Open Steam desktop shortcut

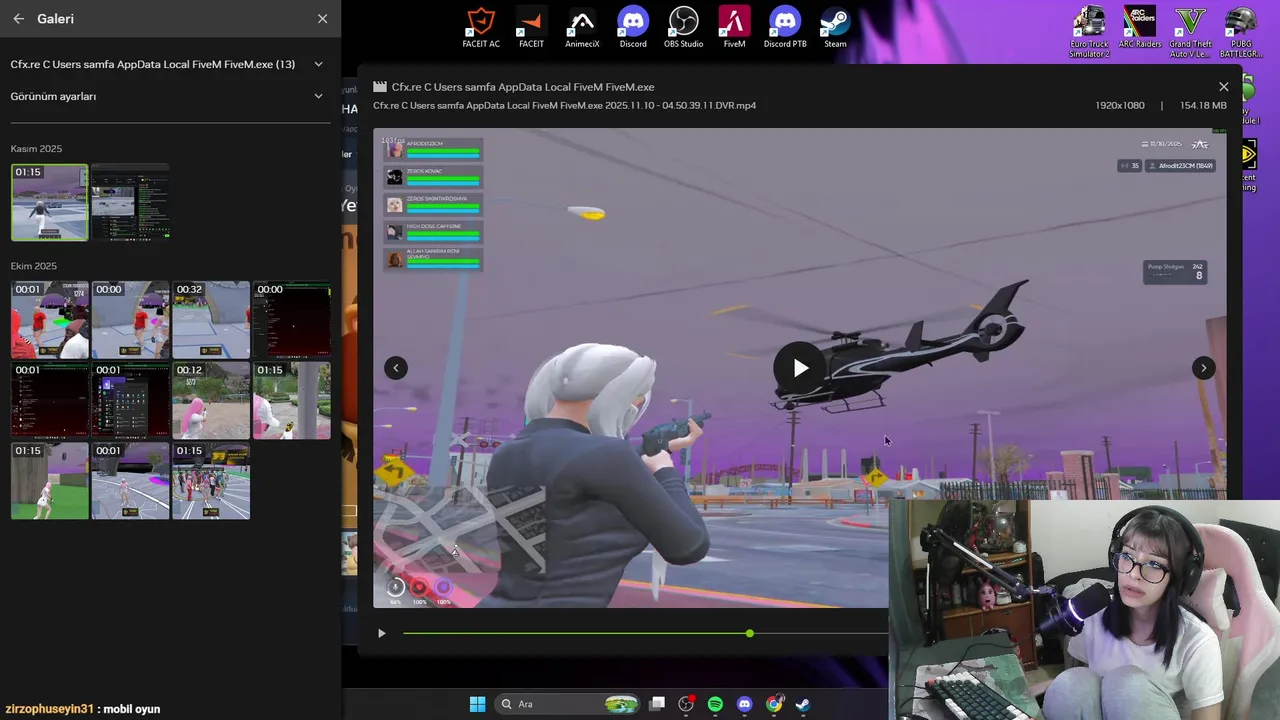coord(835,28)
